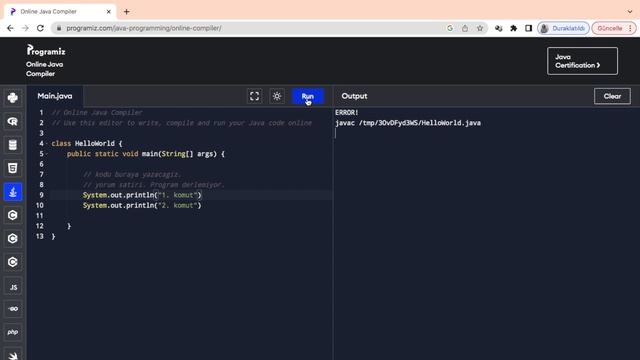Reload the current page

[x=40, y=28]
